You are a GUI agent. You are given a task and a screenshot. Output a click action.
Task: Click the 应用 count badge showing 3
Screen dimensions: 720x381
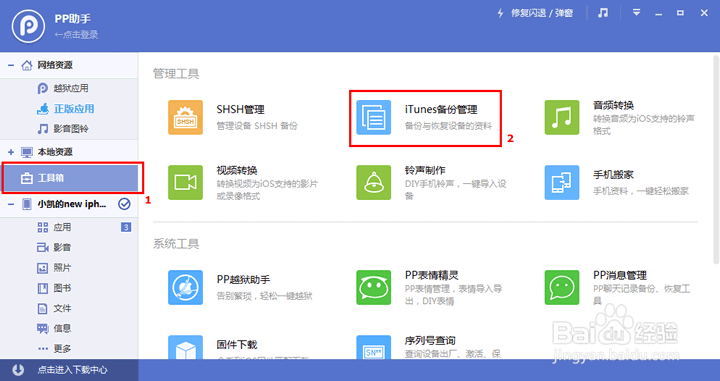pyautogui.click(x=126, y=227)
